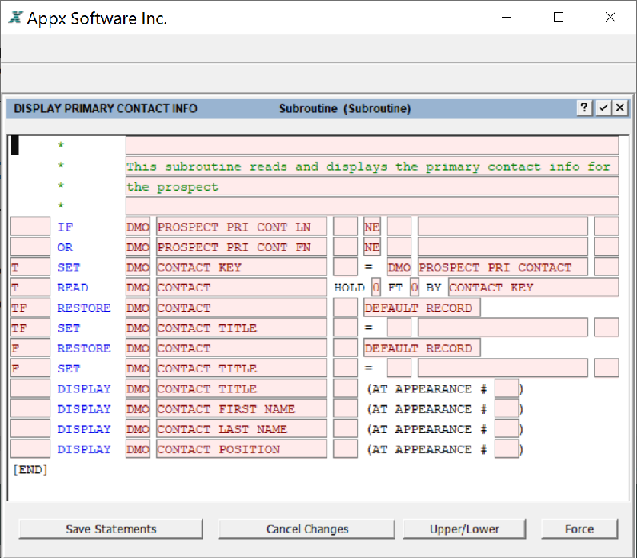Viewport: 638px width, 558px height.
Task: Click the comment line 'the prospect'
Action: coord(372,187)
